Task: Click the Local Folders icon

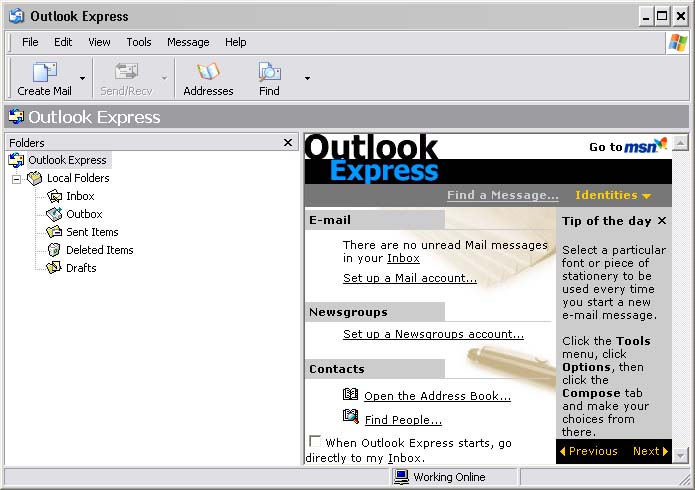Action: coord(35,178)
